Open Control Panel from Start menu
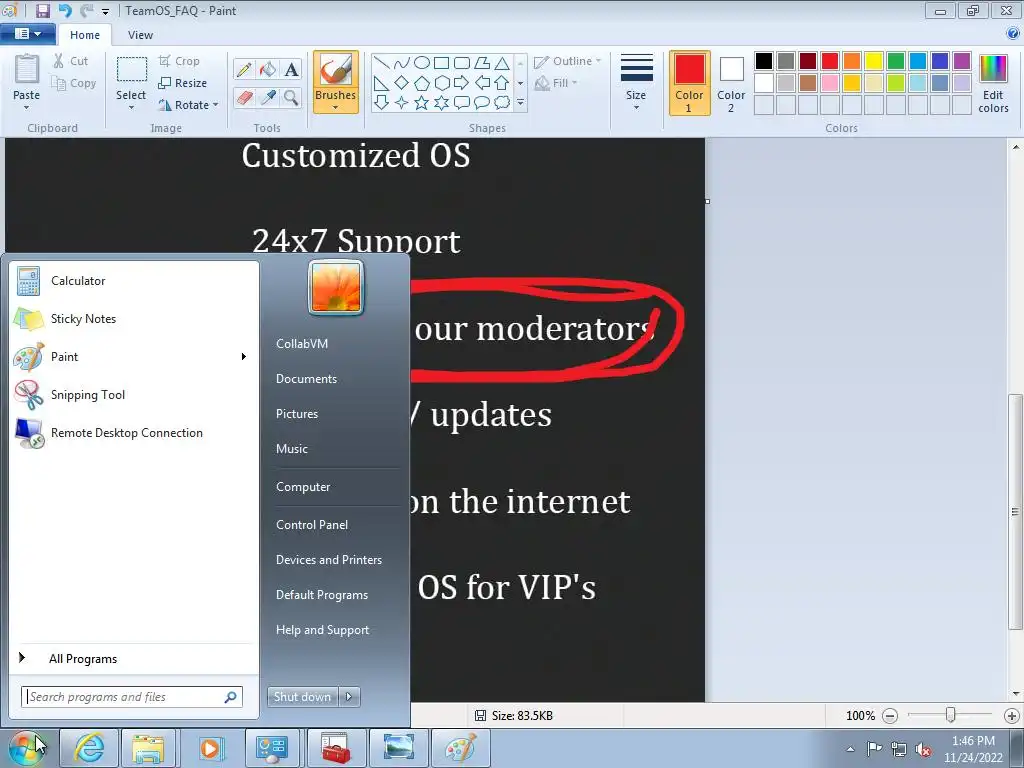The height and width of the screenshot is (768, 1024). coord(312,525)
